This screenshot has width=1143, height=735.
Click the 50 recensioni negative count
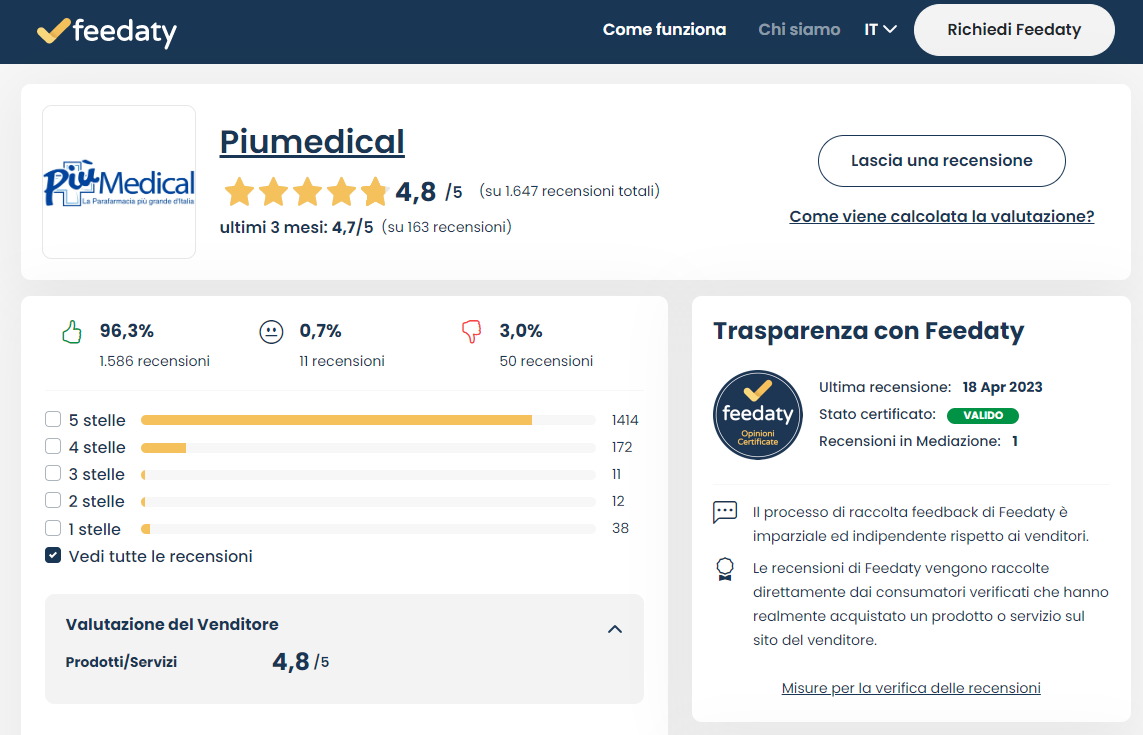(x=546, y=361)
